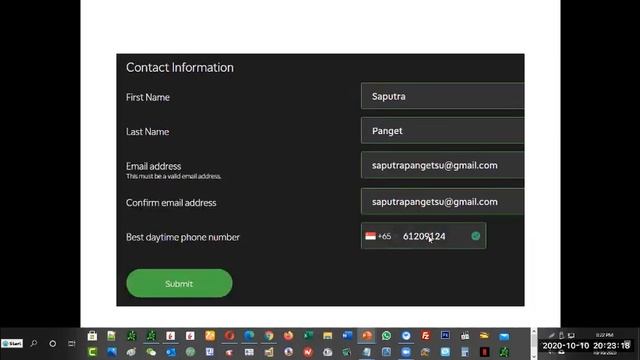
Task: Focus the First Name field containing Saputra
Action: pos(442,96)
